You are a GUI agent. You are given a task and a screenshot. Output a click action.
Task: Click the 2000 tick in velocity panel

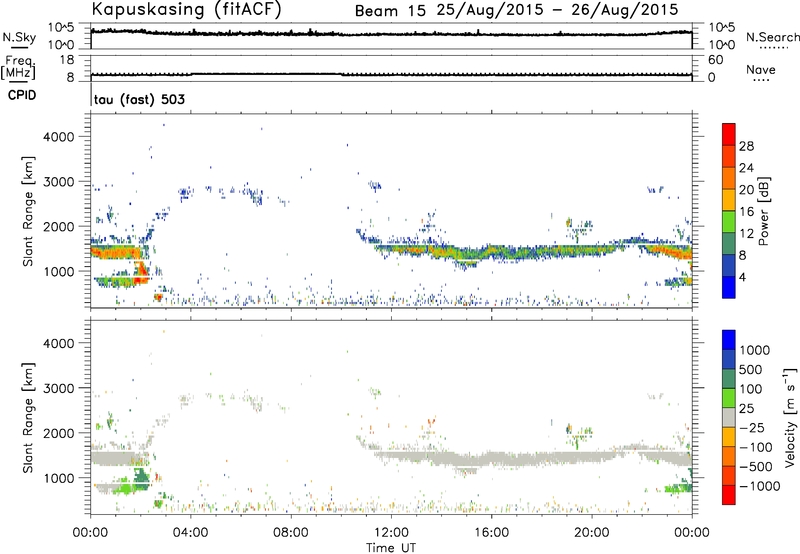point(59,433)
